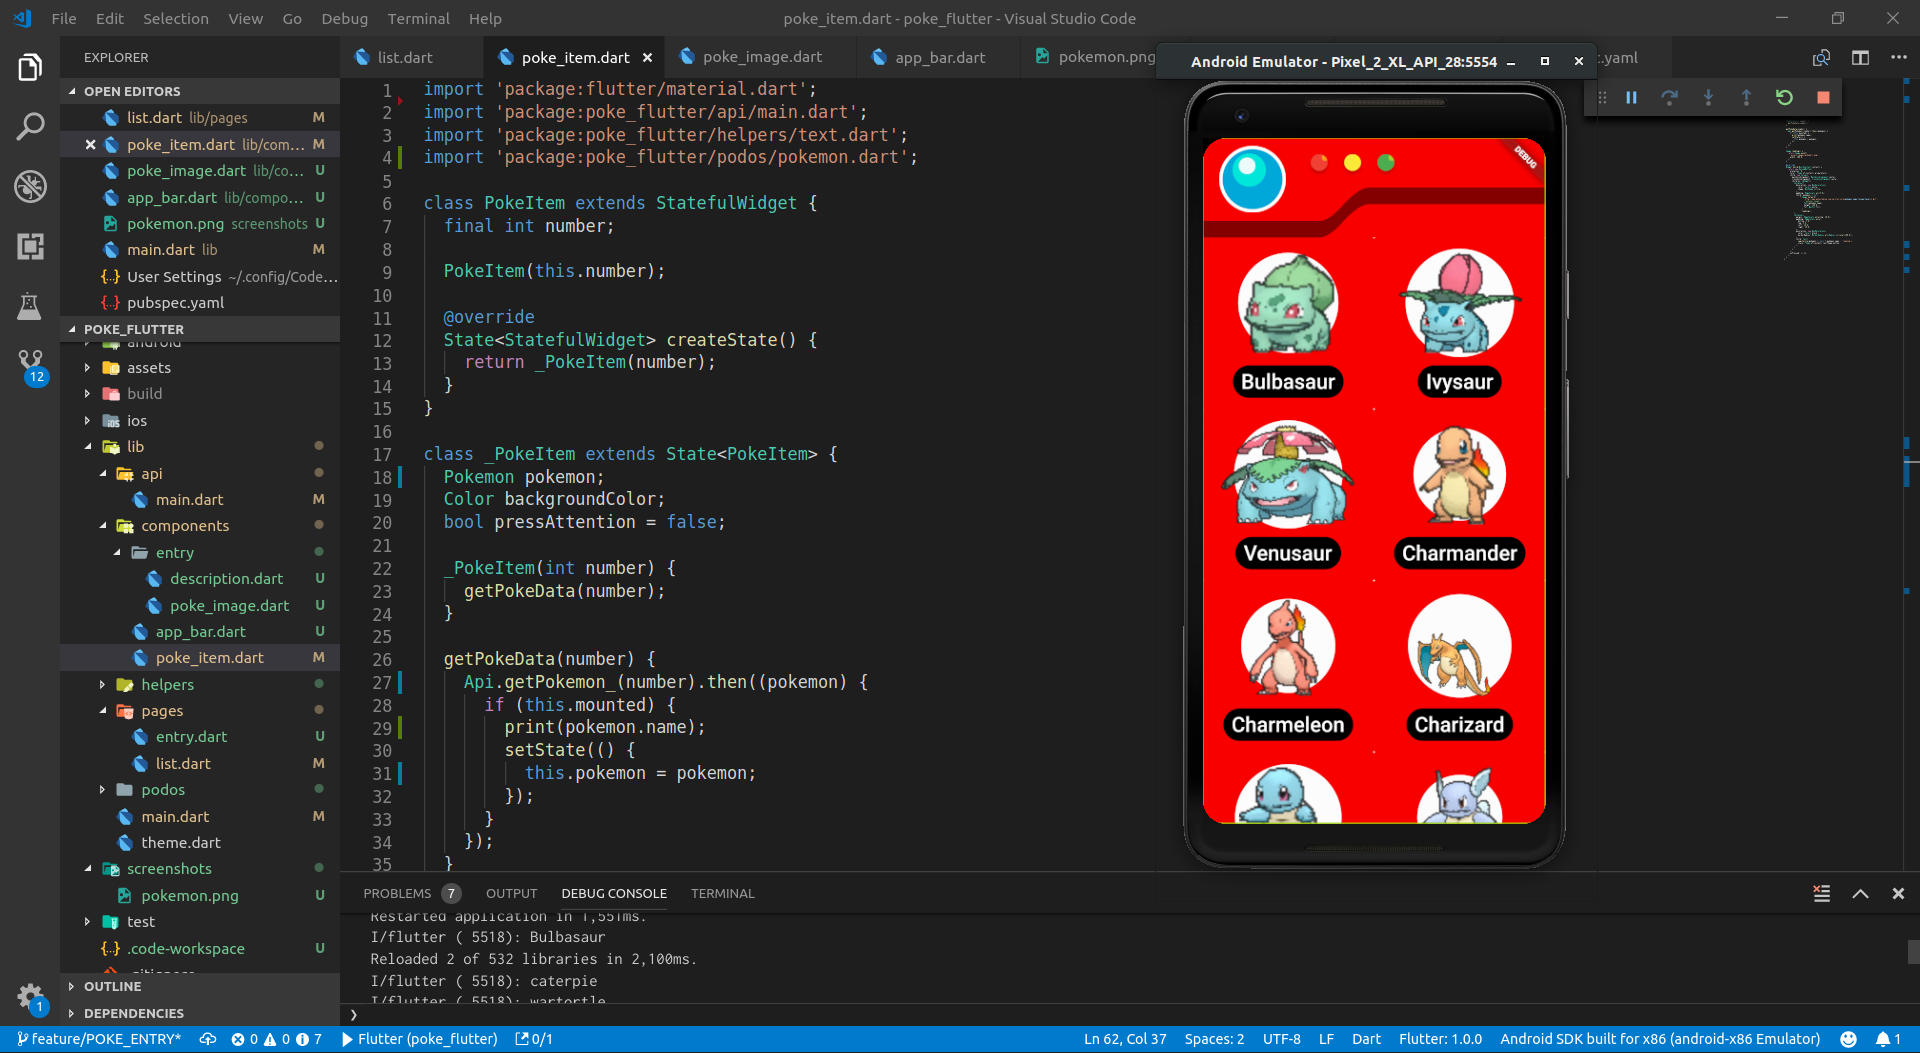Open the Manage gear menu
The width and height of the screenshot is (1920, 1053).
(30, 997)
